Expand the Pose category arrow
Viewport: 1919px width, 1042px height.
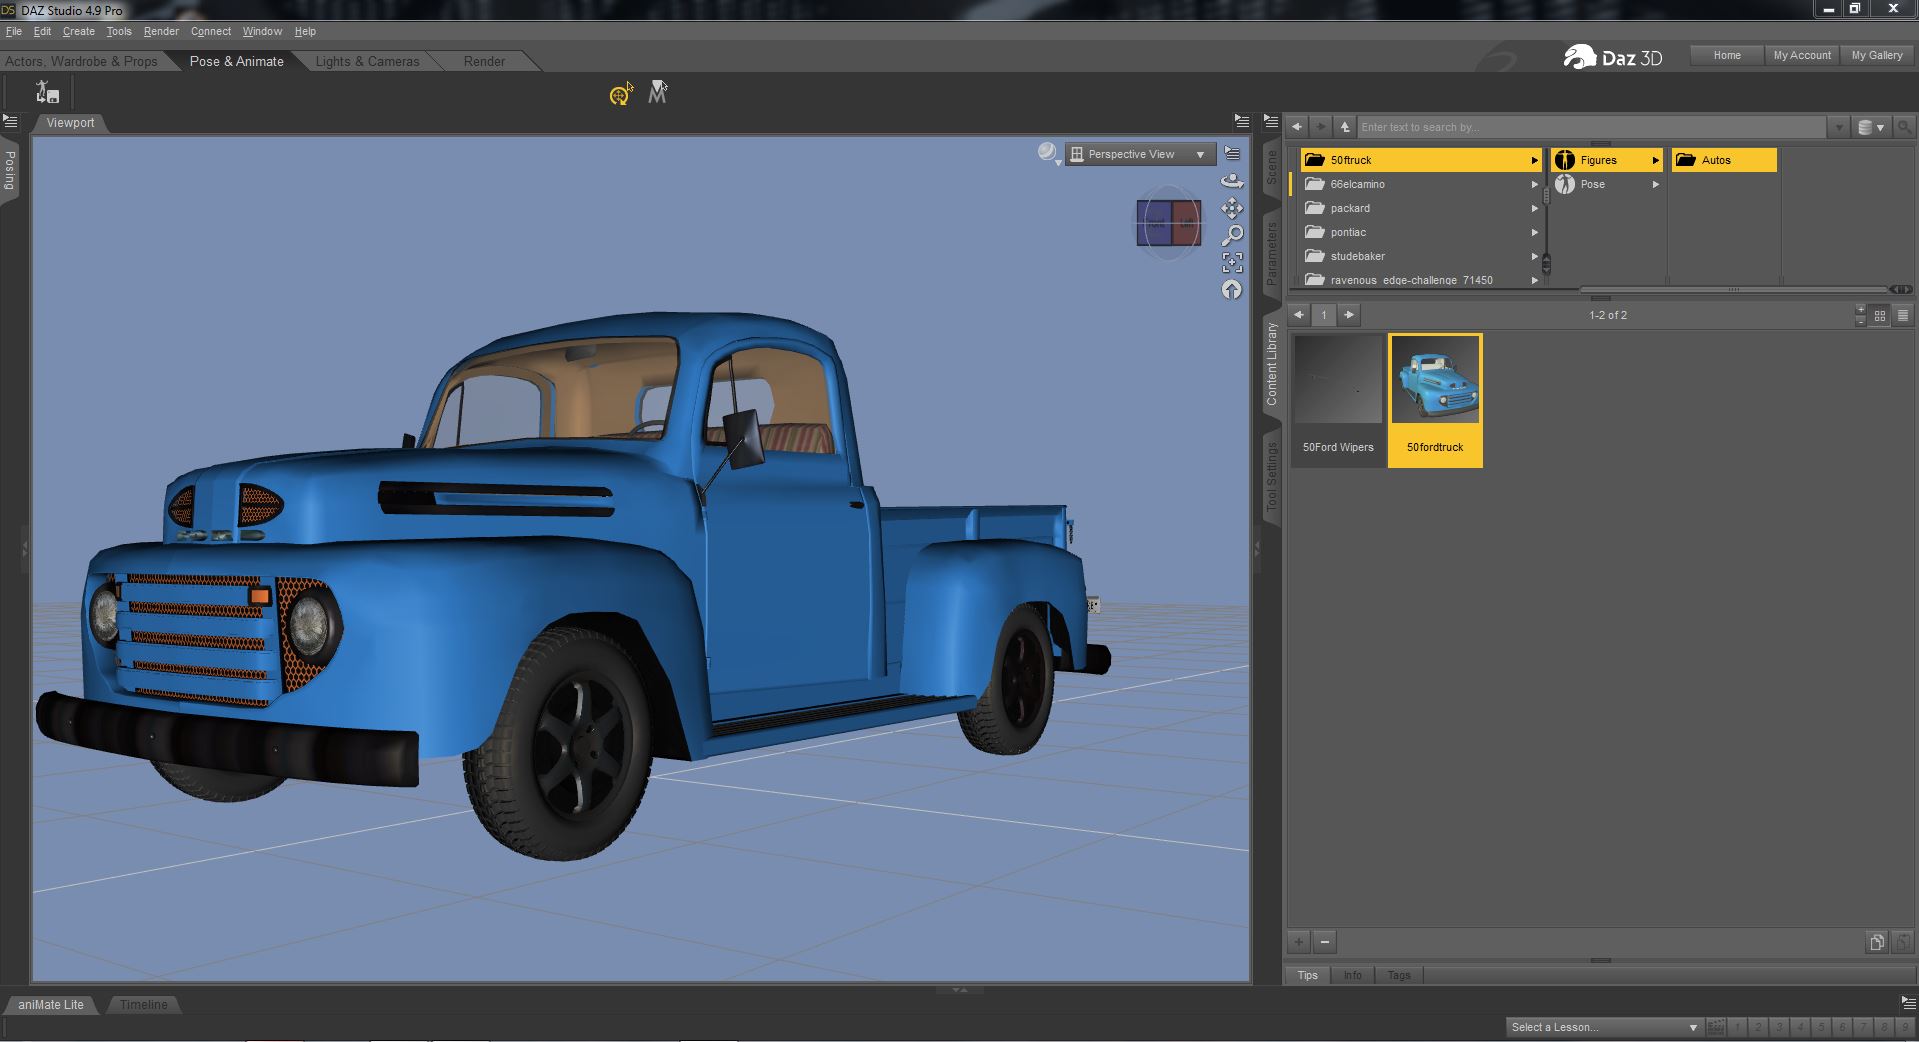coord(1655,184)
